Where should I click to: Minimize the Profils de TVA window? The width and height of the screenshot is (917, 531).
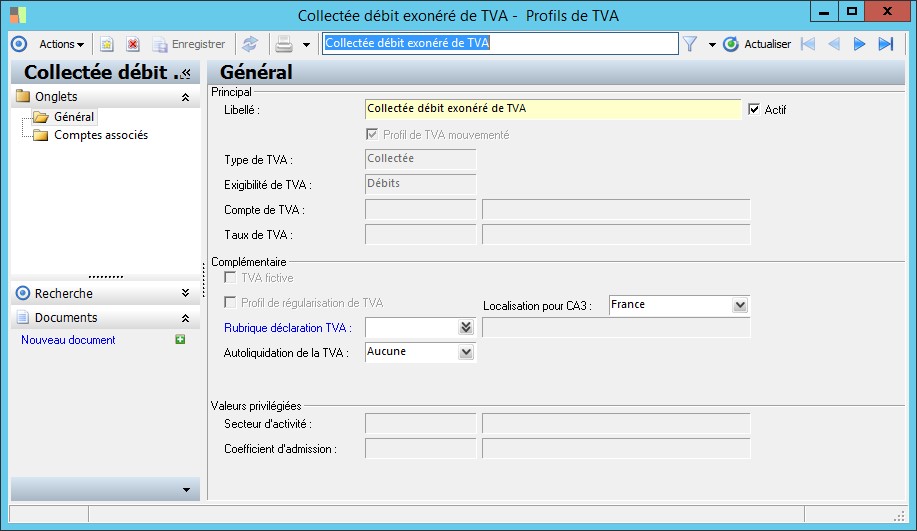click(824, 12)
